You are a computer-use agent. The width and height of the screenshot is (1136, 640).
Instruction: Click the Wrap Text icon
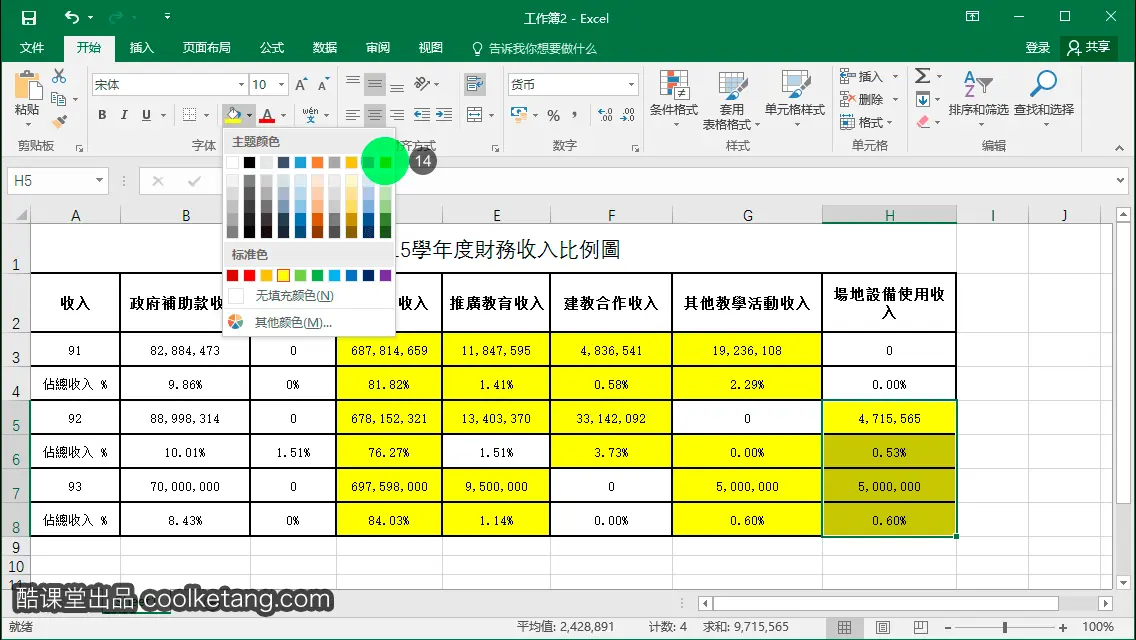pyautogui.click(x=475, y=84)
